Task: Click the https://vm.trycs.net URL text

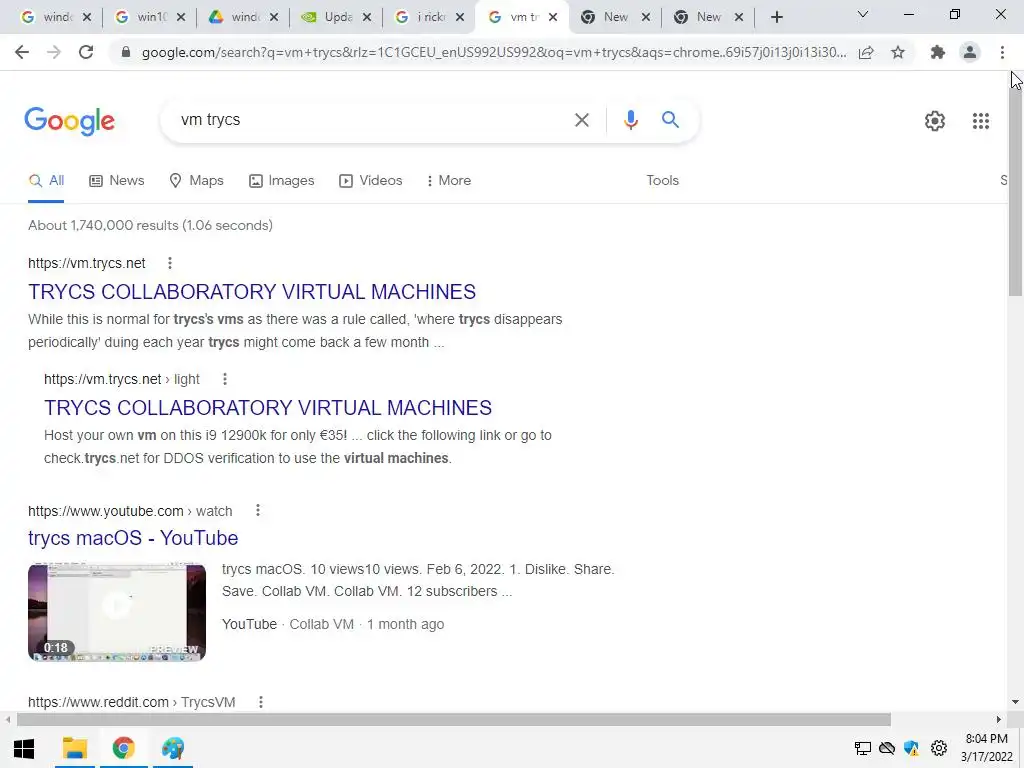Action: point(87,263)
